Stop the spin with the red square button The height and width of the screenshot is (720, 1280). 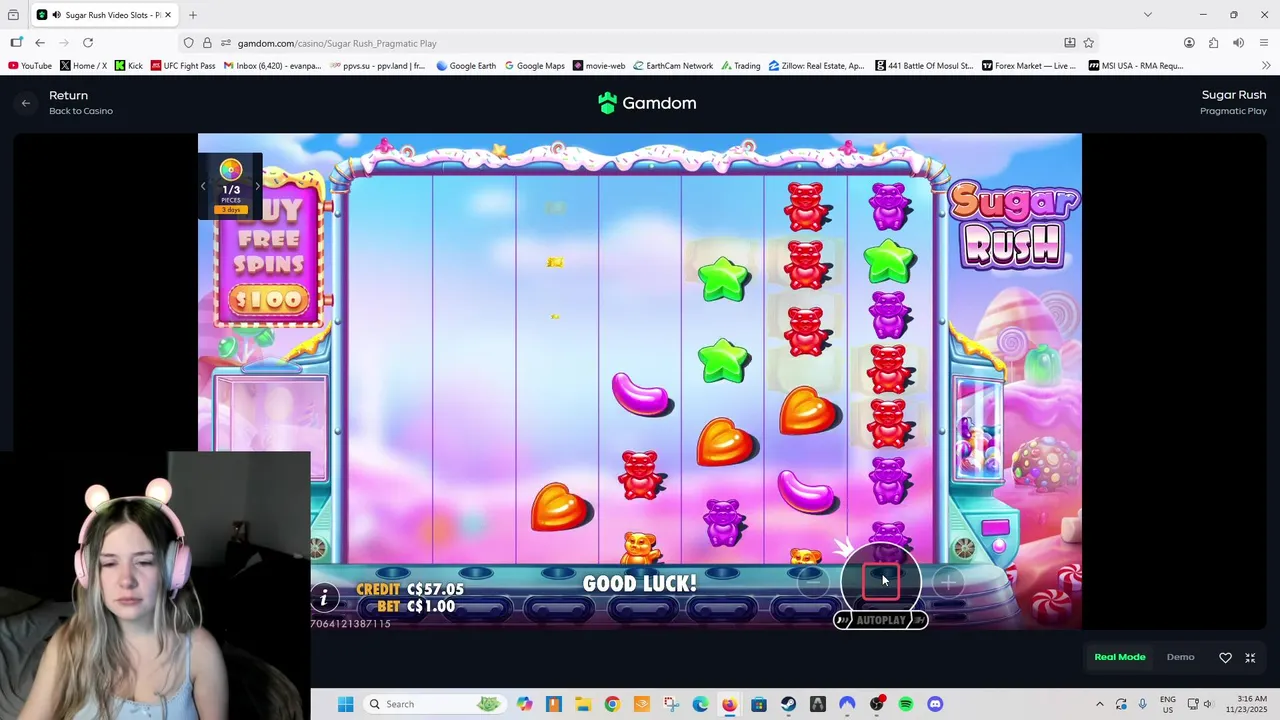click(x=881, y=581)
